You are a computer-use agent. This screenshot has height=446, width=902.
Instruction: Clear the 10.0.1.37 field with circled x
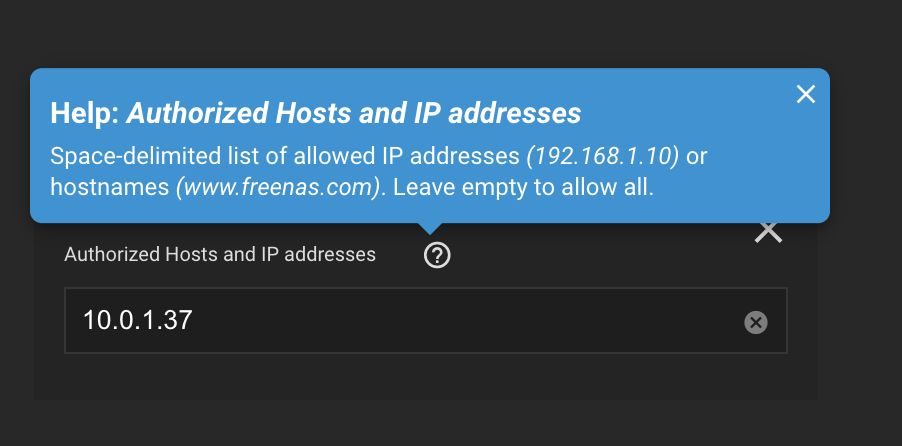[756, 322]
